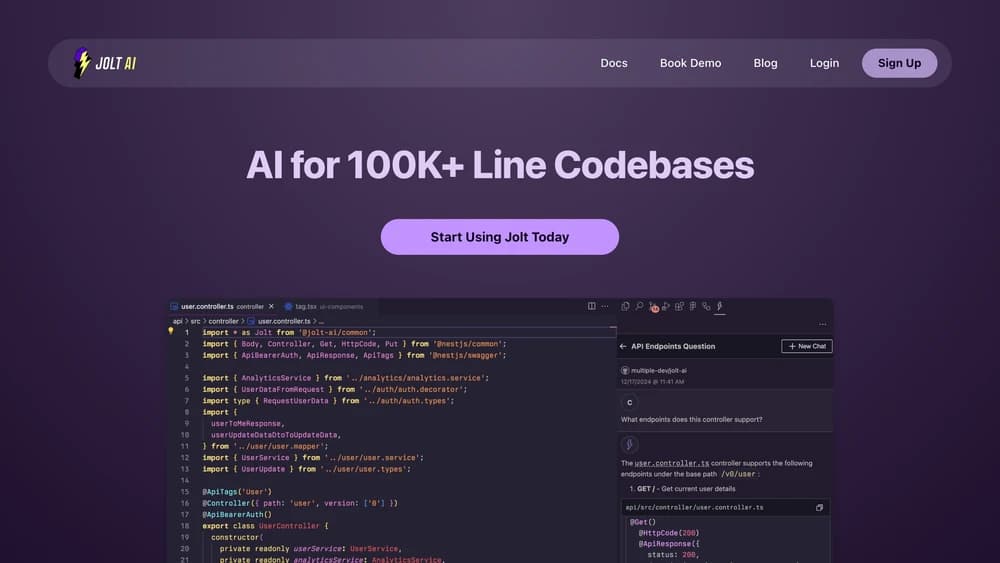Click the 'controller' breadcrumb

point(223,321)
